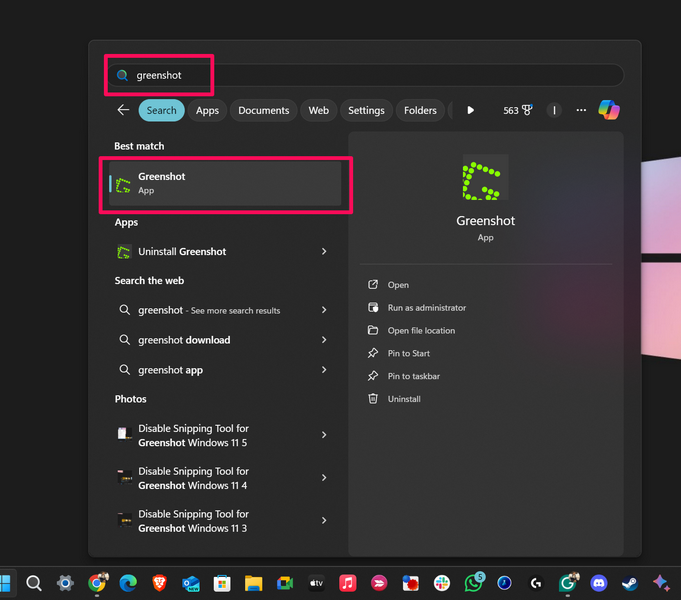Launch Discord from the taskbar

pos(599,583)
